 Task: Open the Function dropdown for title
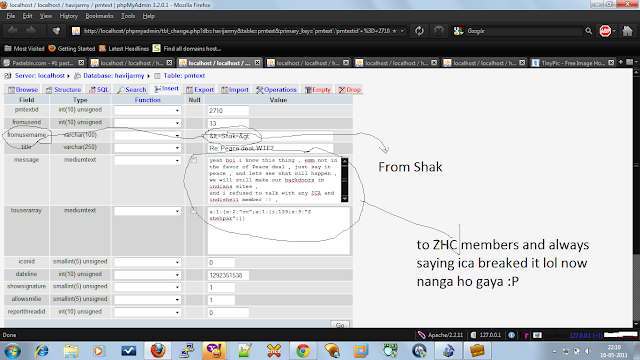coord(148,148)
